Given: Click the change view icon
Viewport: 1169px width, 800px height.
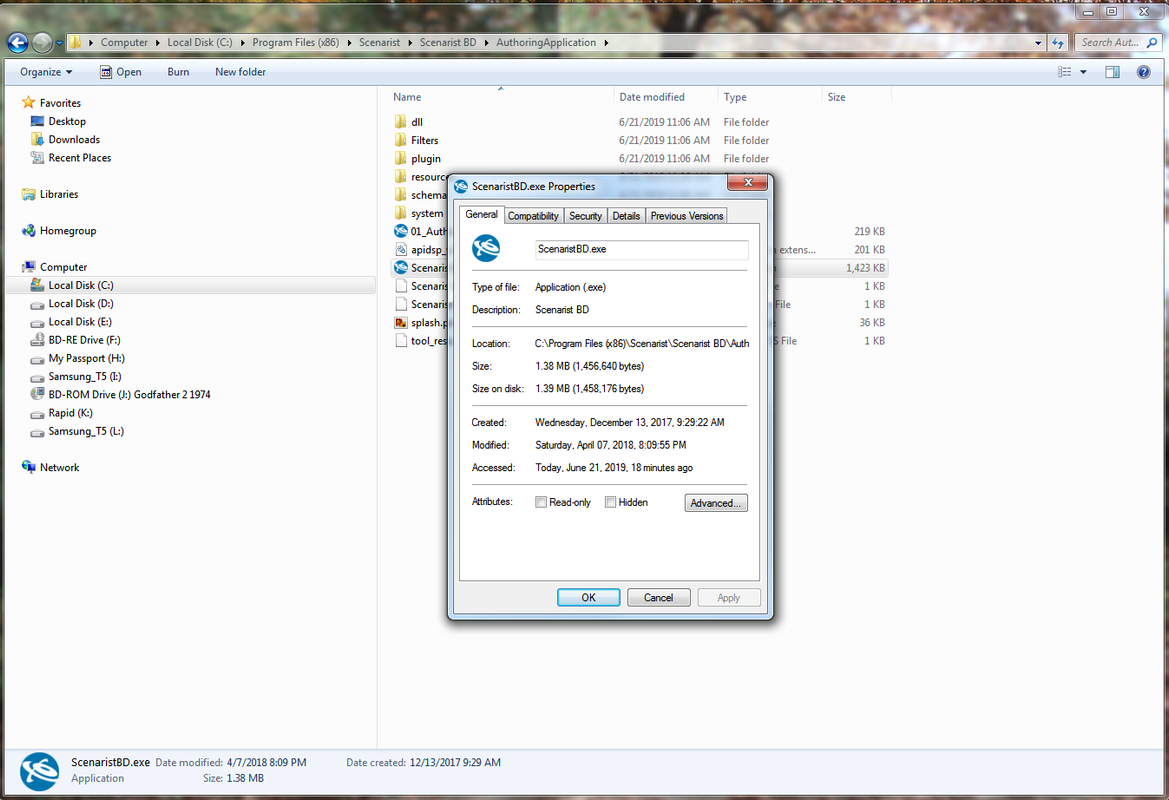Looking at the screenshot, I should [x=1065, y=72].
